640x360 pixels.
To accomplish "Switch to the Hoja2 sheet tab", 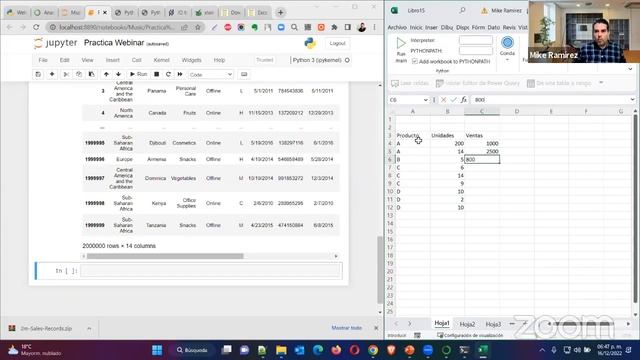I will click(x=467, y=324).
